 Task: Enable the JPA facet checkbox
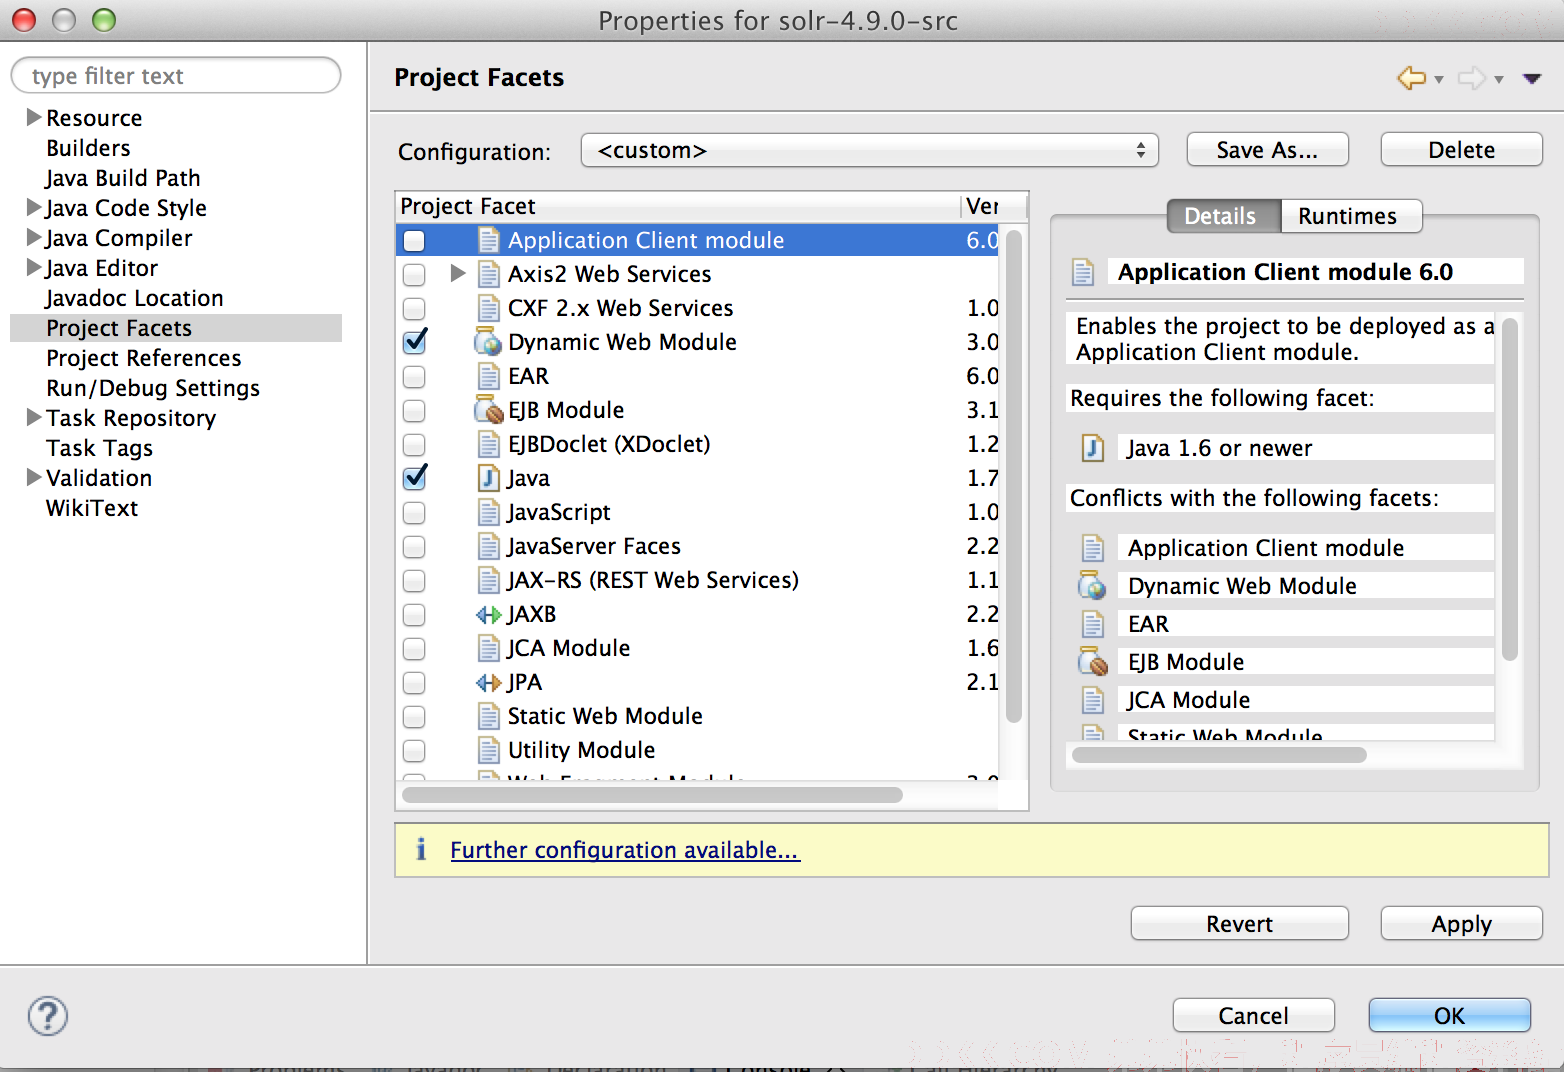(x=414, y=683)
